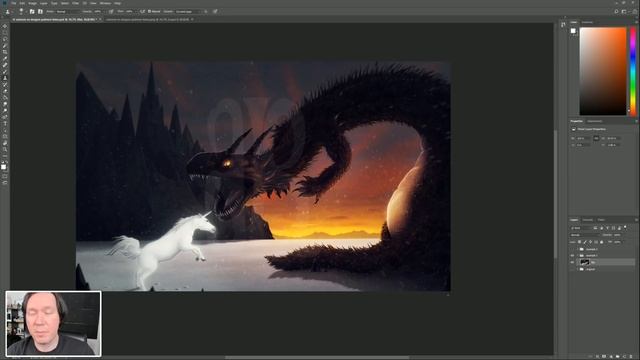
Task: Select the Type tool
Action: pyautogui.click(x=5, y=124)
